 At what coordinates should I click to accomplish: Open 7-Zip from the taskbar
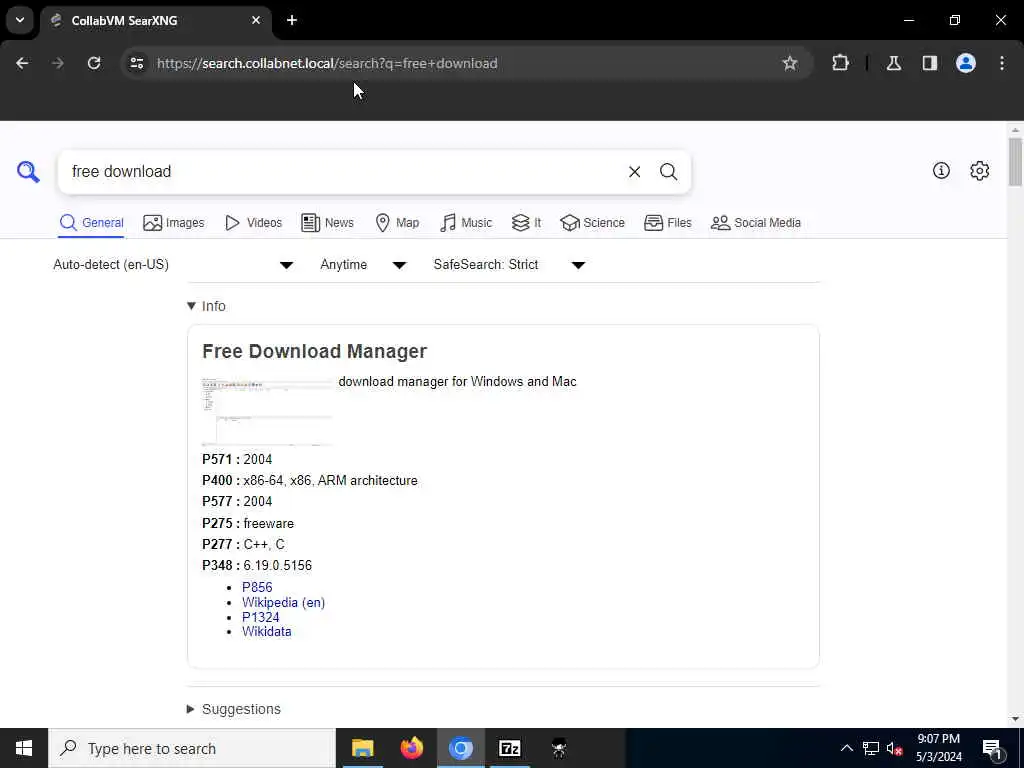click(x=509, y=748)
